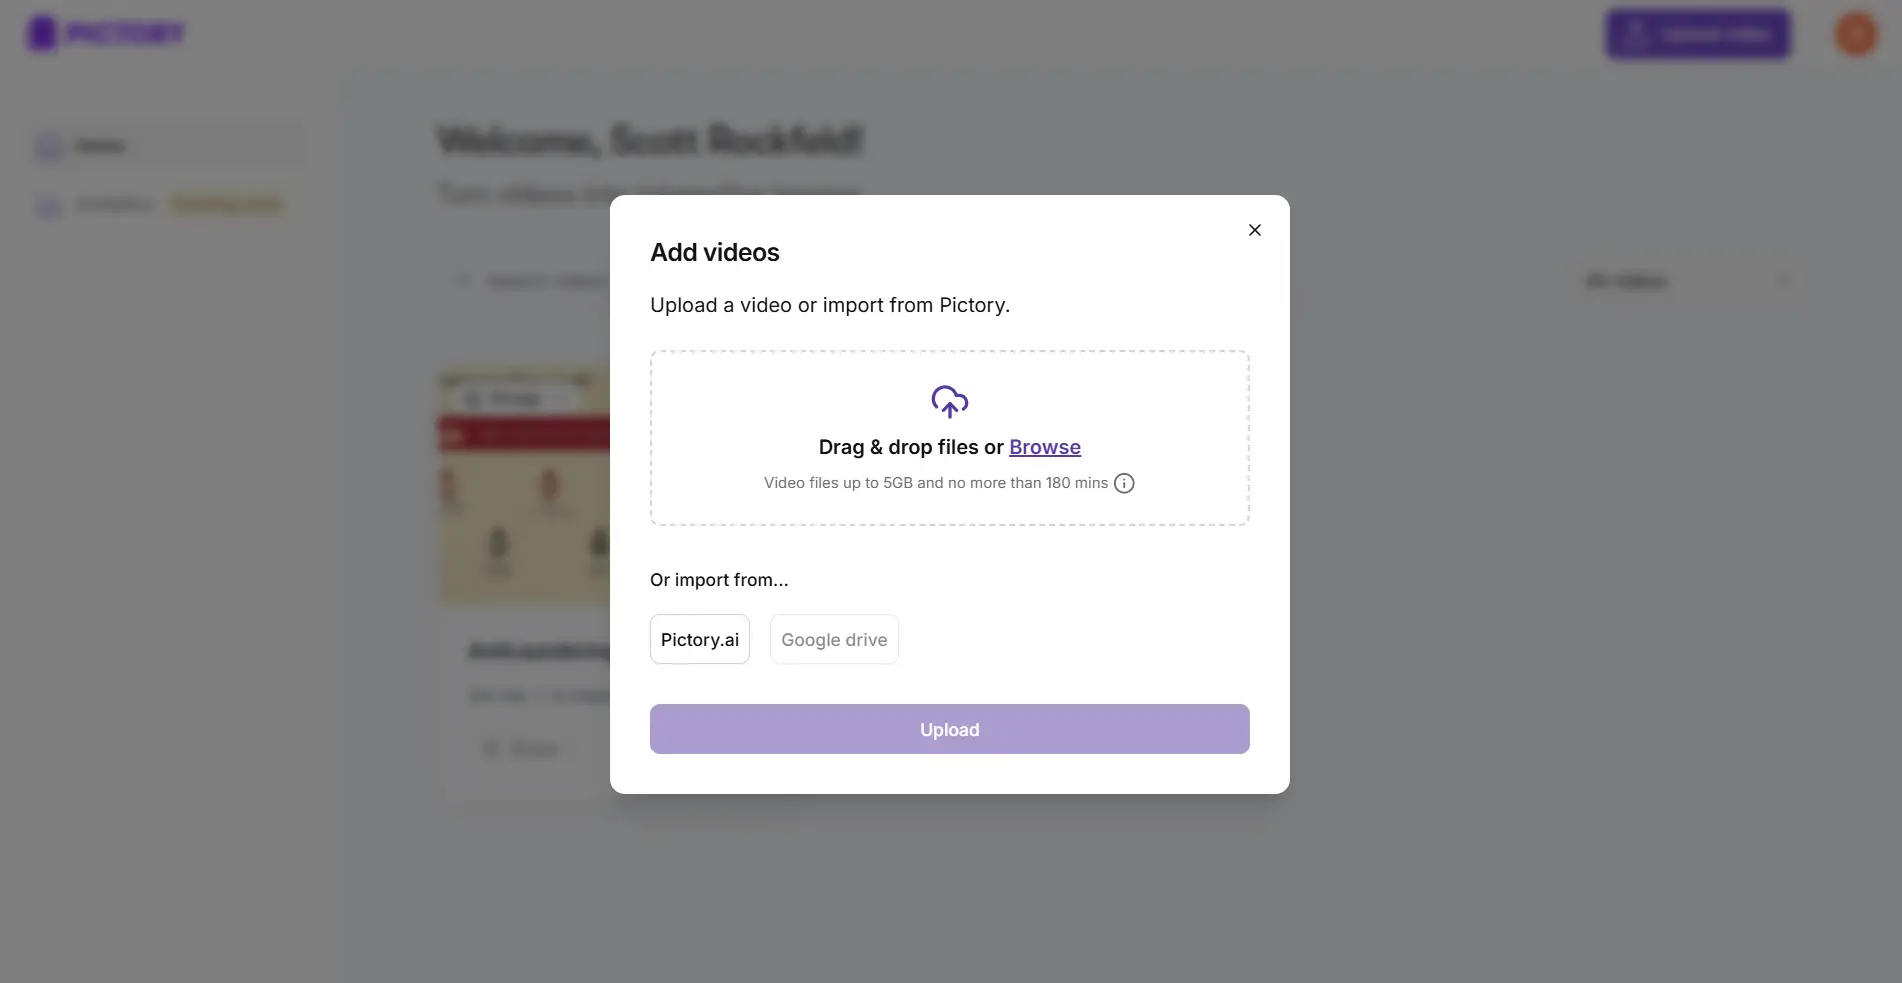Select Pictory.ai import option
The height and width of the screenshot is (983, 1902).
699,640
